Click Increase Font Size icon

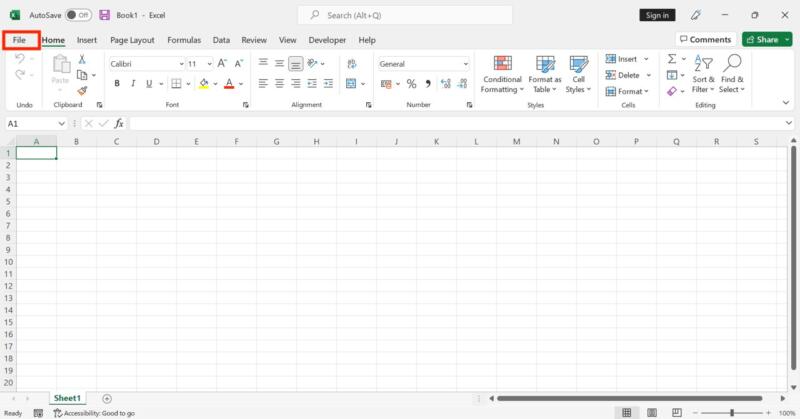(x=221, y=63)
